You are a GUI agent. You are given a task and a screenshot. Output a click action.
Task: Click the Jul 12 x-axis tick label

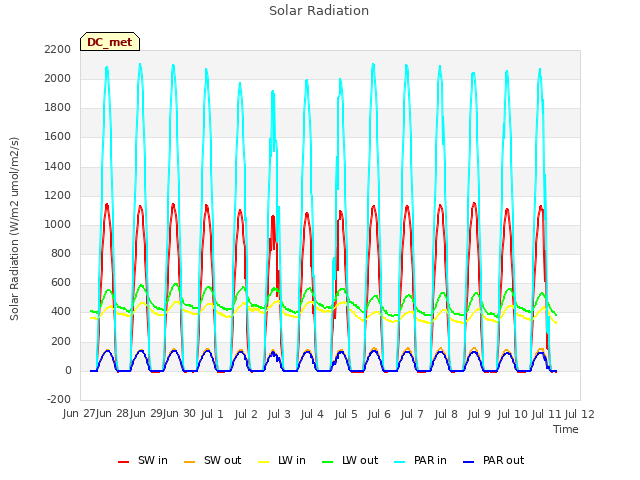coord(580,414)
